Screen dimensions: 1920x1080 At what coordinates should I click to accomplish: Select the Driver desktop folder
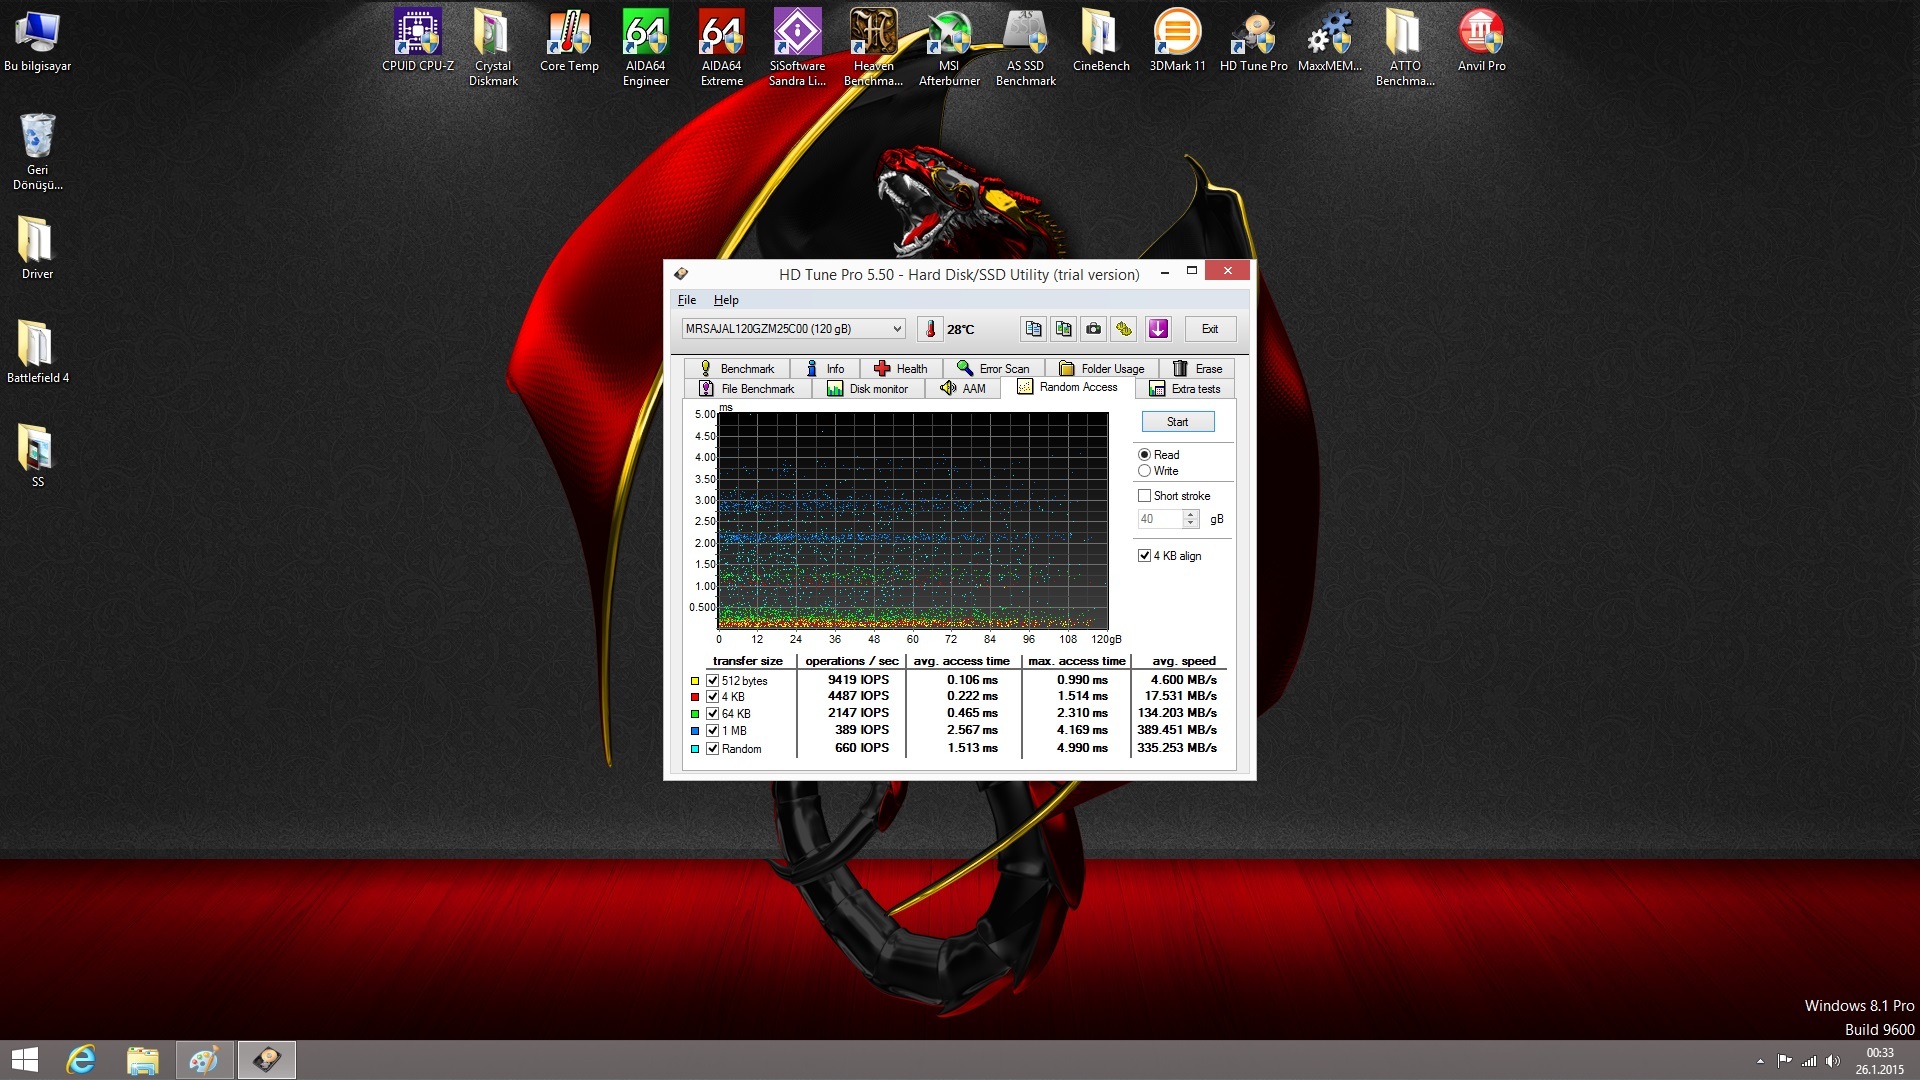click(38, 248)
